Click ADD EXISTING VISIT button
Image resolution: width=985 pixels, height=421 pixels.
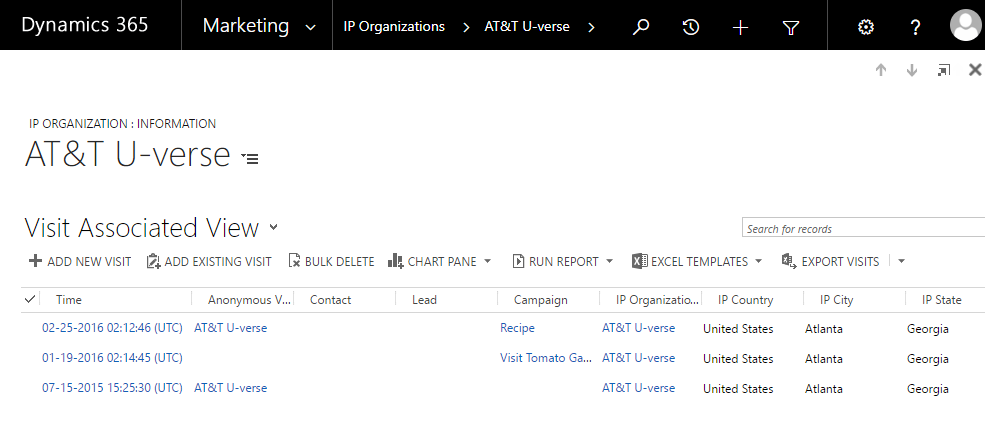[209, 261]
